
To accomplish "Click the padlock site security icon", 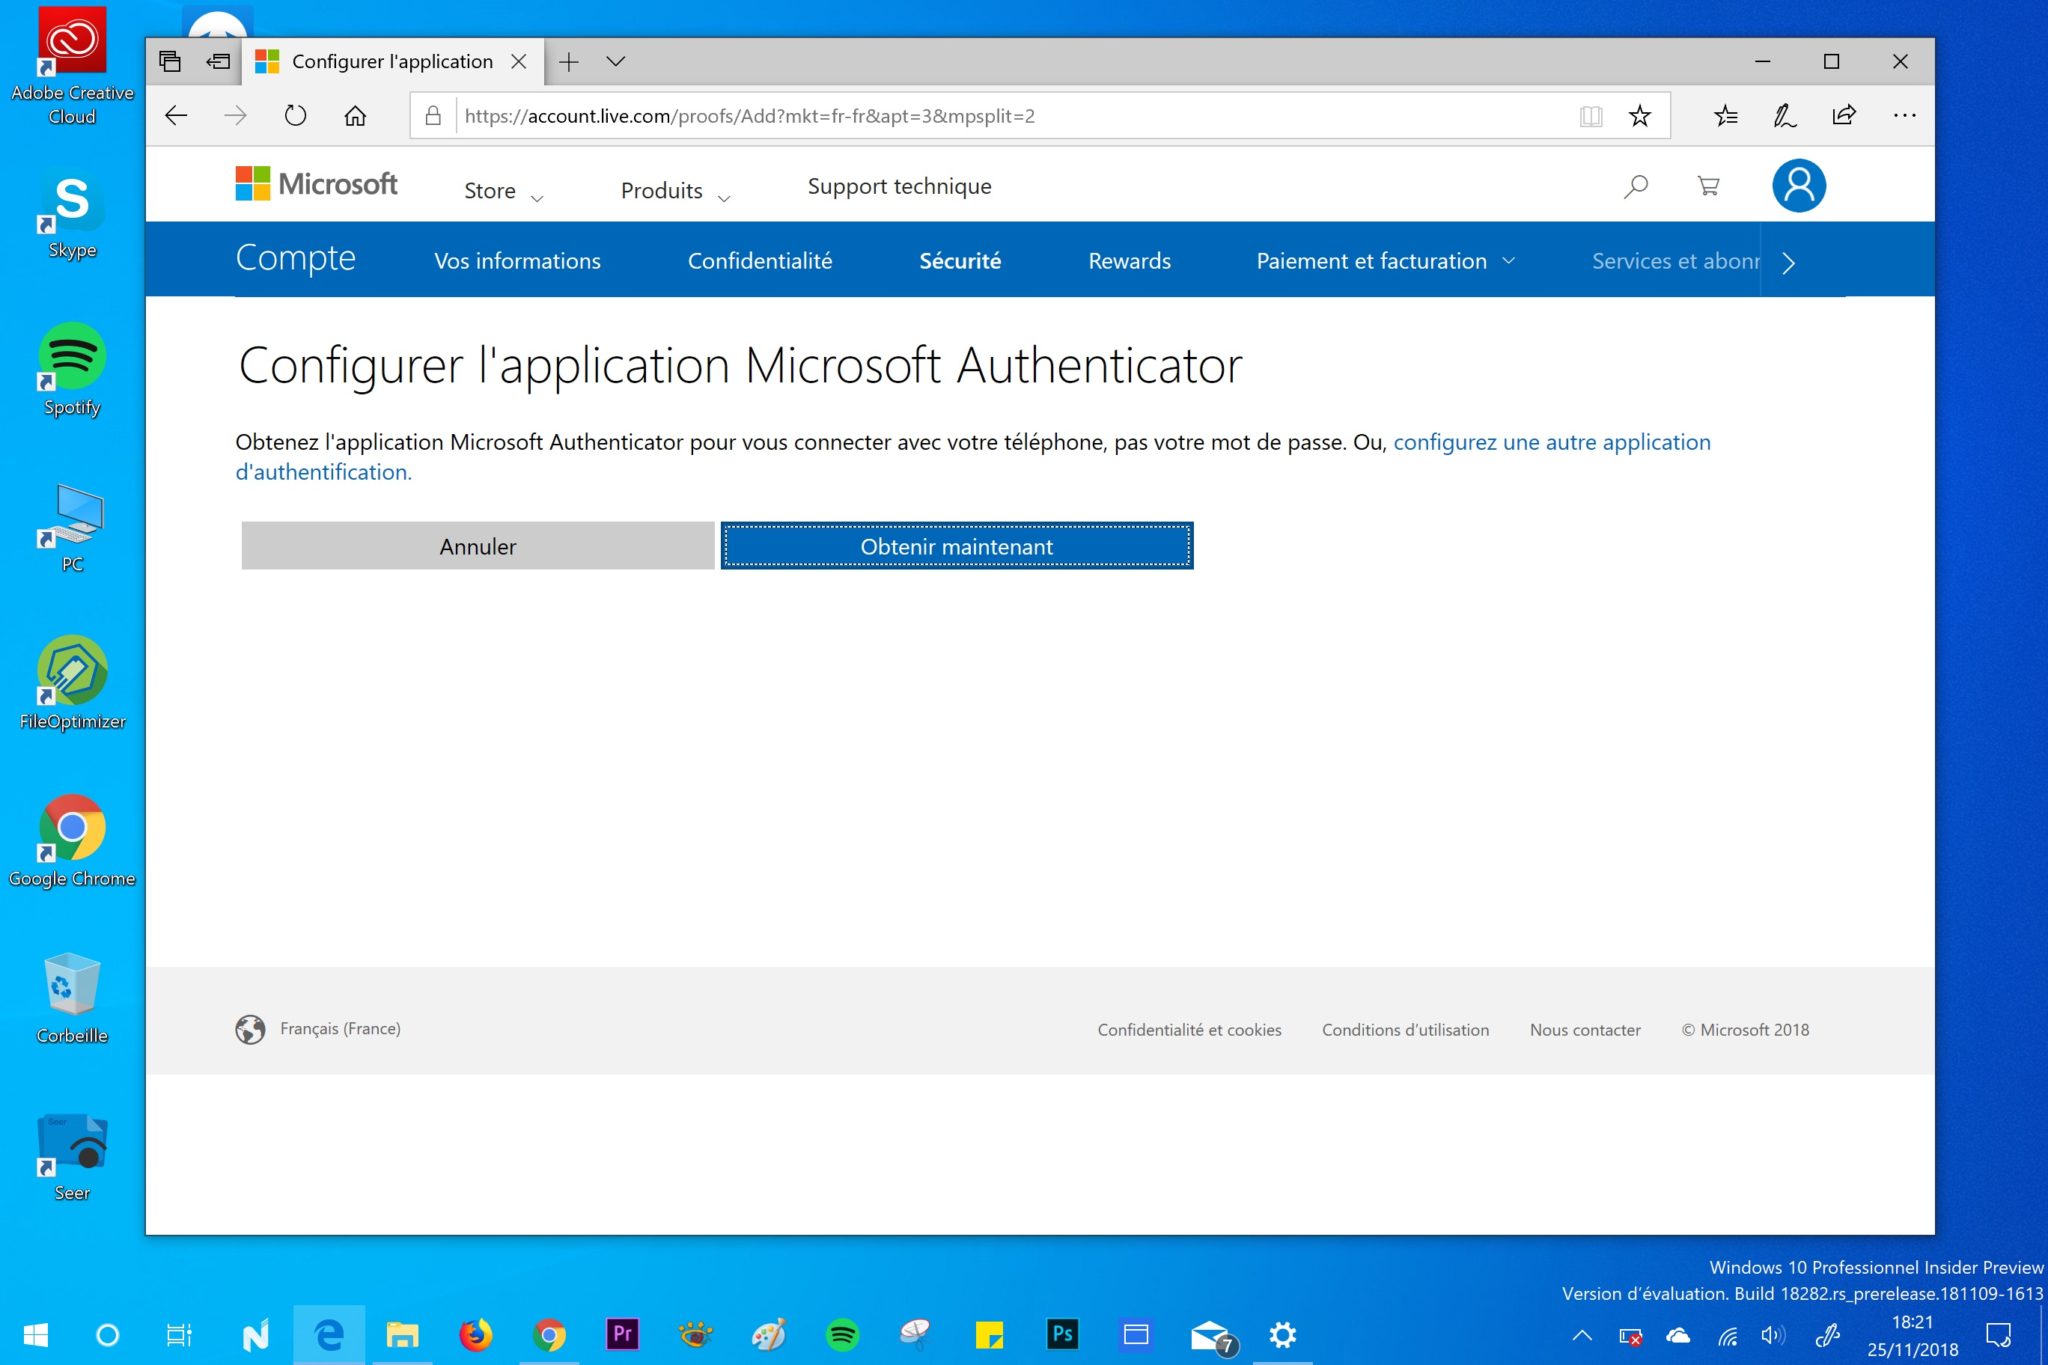I will [433, 116].
